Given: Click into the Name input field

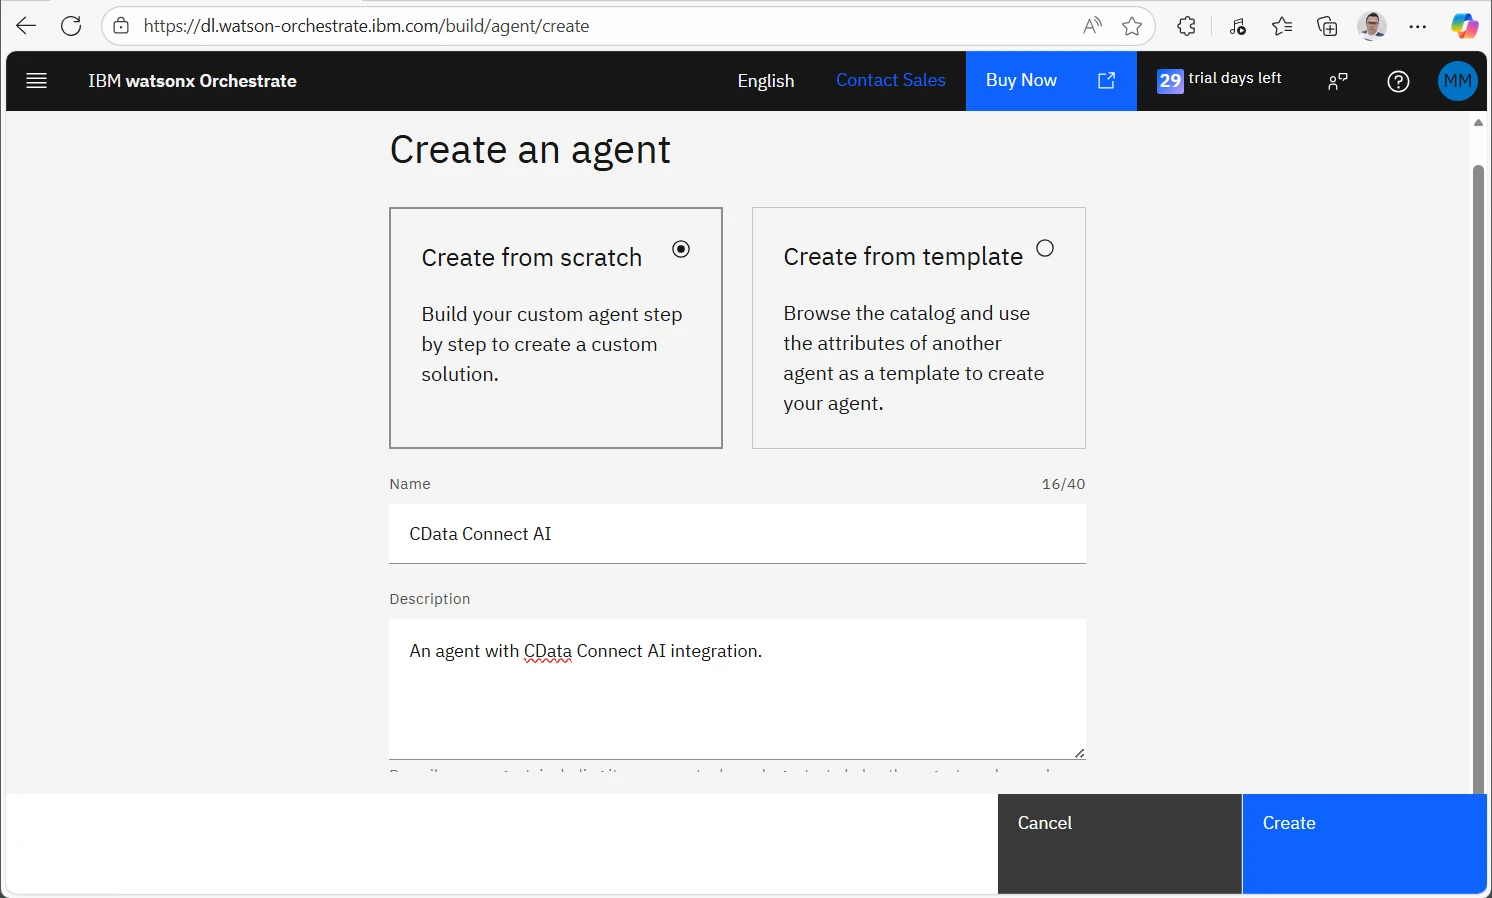Looking at the screenshot, I should pyautogui.click(x=737, y=534).
